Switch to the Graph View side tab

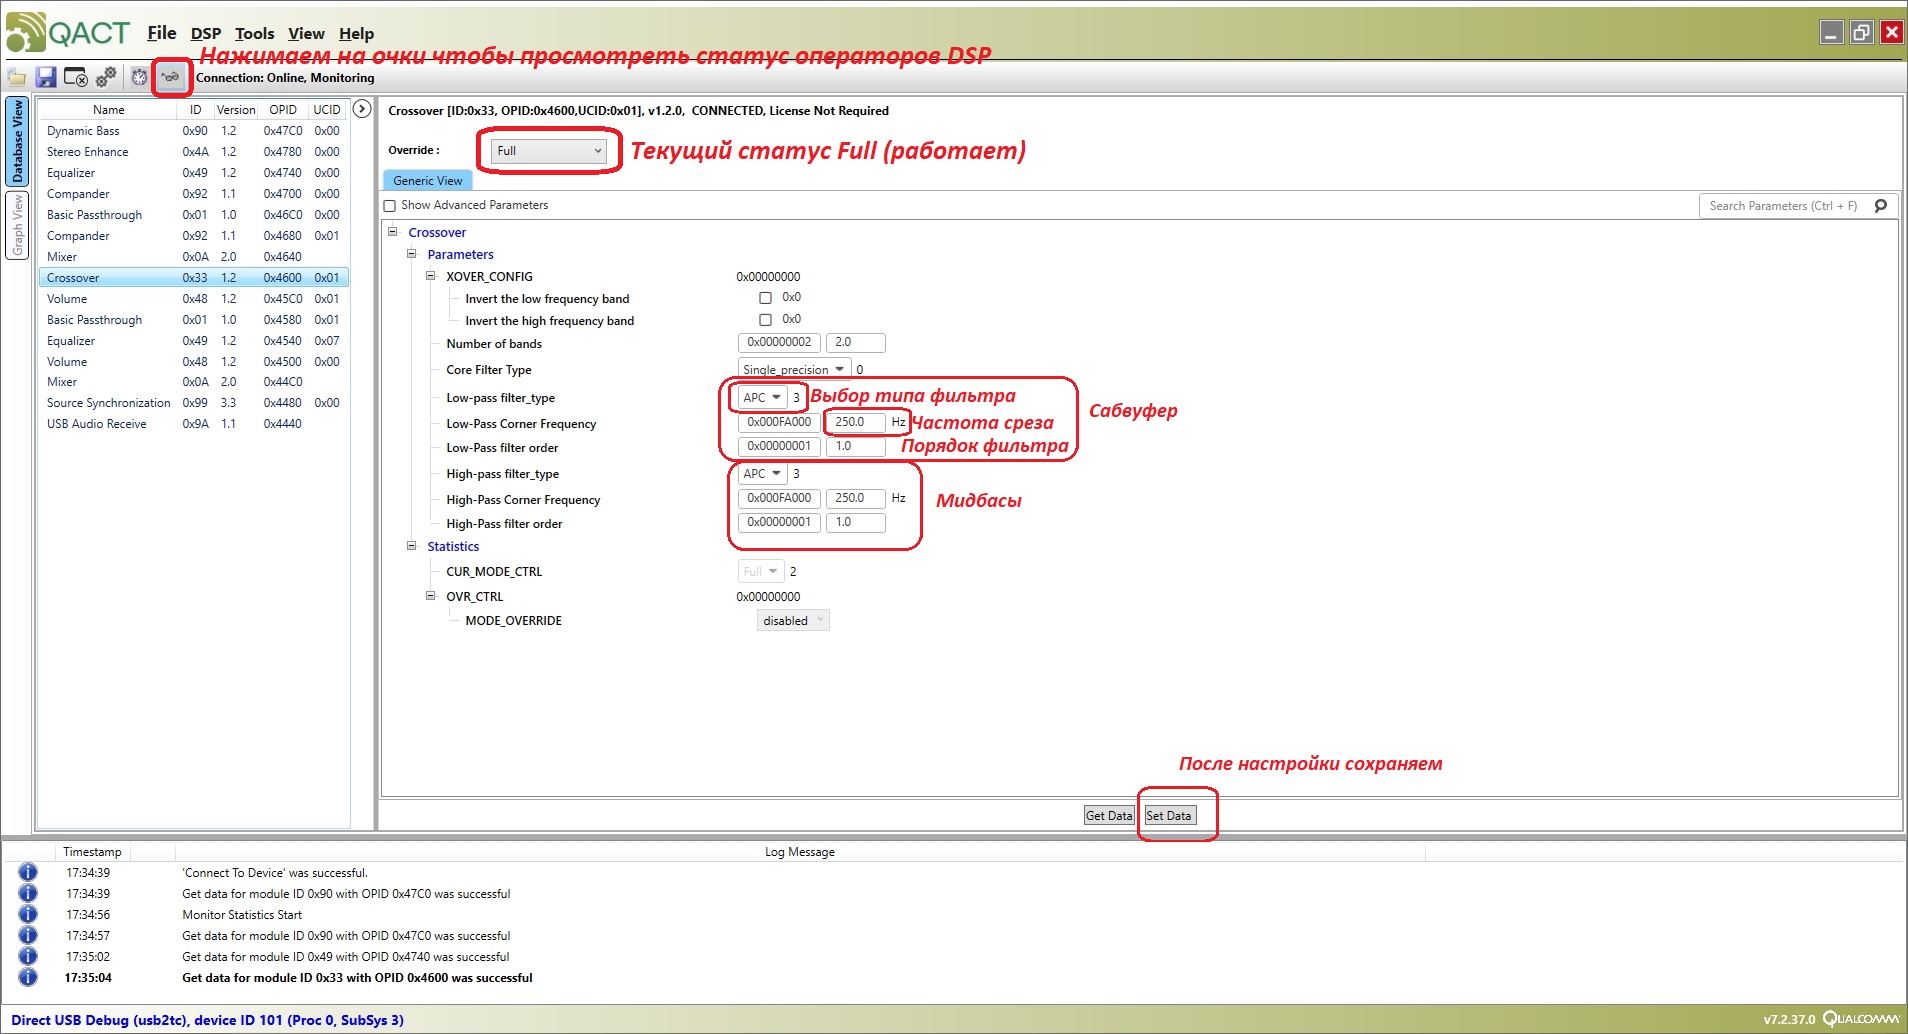[17, 225]
